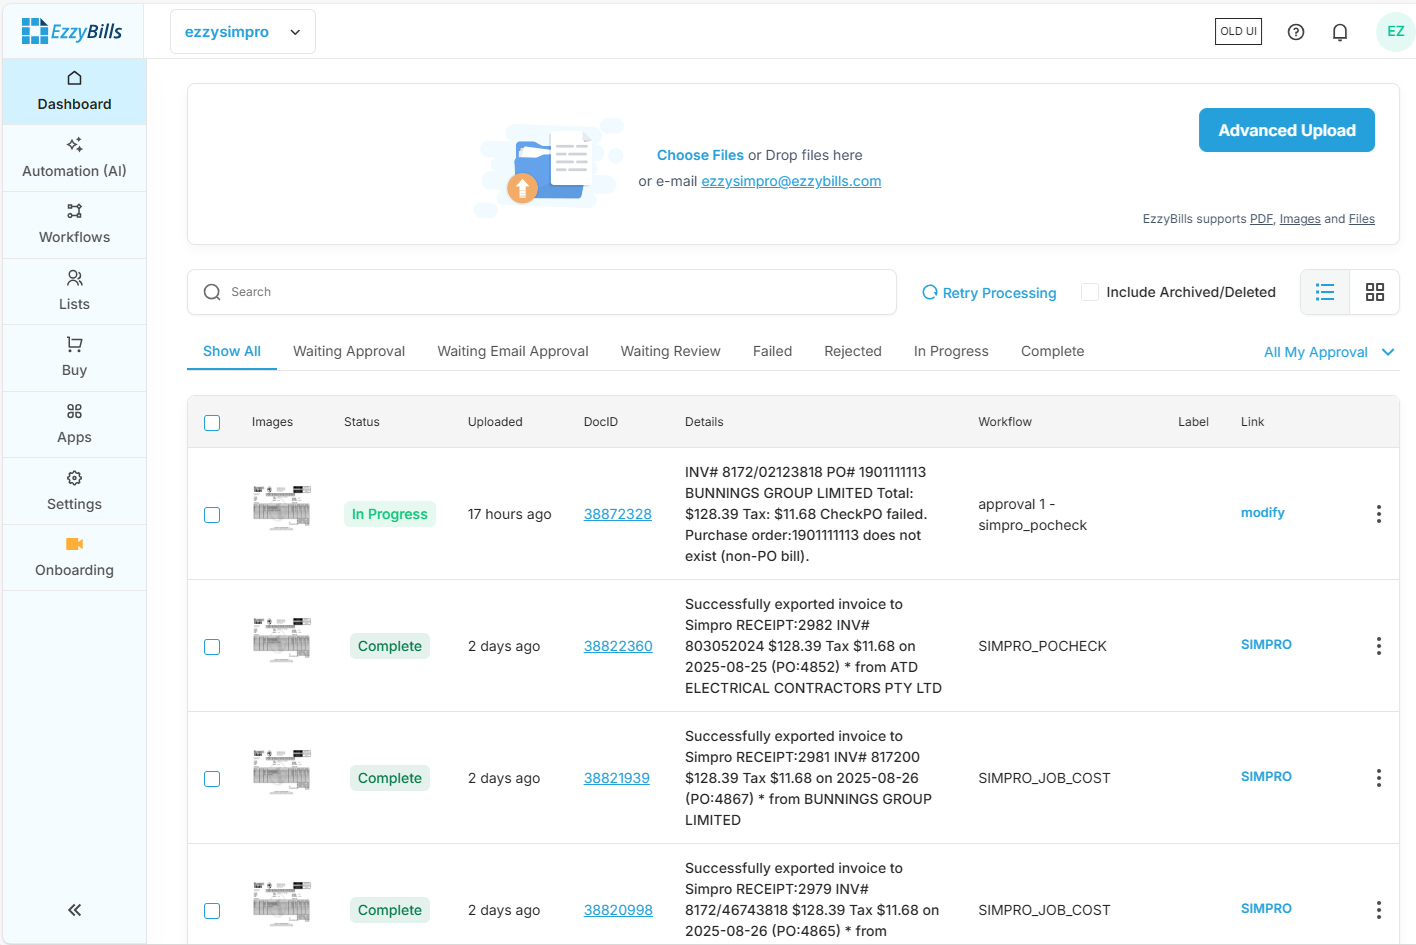
Task: Open the three-dot menu for document 38822360
Action: (1378, 646)
